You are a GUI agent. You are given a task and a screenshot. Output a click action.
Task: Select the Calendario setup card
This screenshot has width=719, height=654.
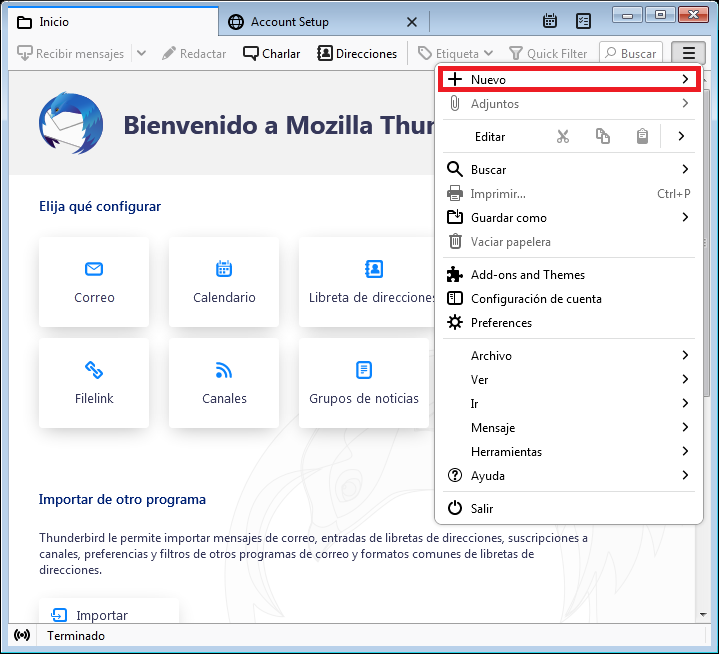[224, 282]
